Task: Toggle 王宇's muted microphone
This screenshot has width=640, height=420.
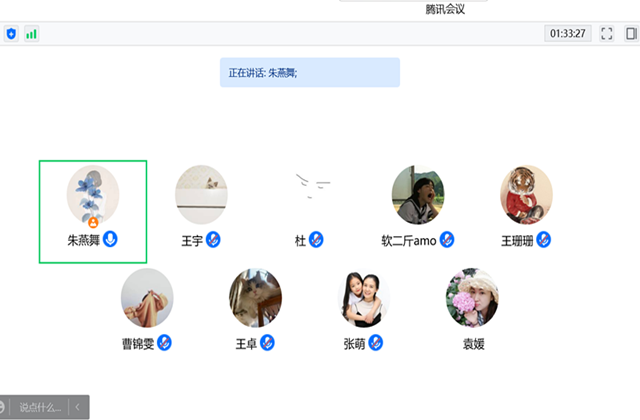Action: pyautogui.click(x=213, y=240)
